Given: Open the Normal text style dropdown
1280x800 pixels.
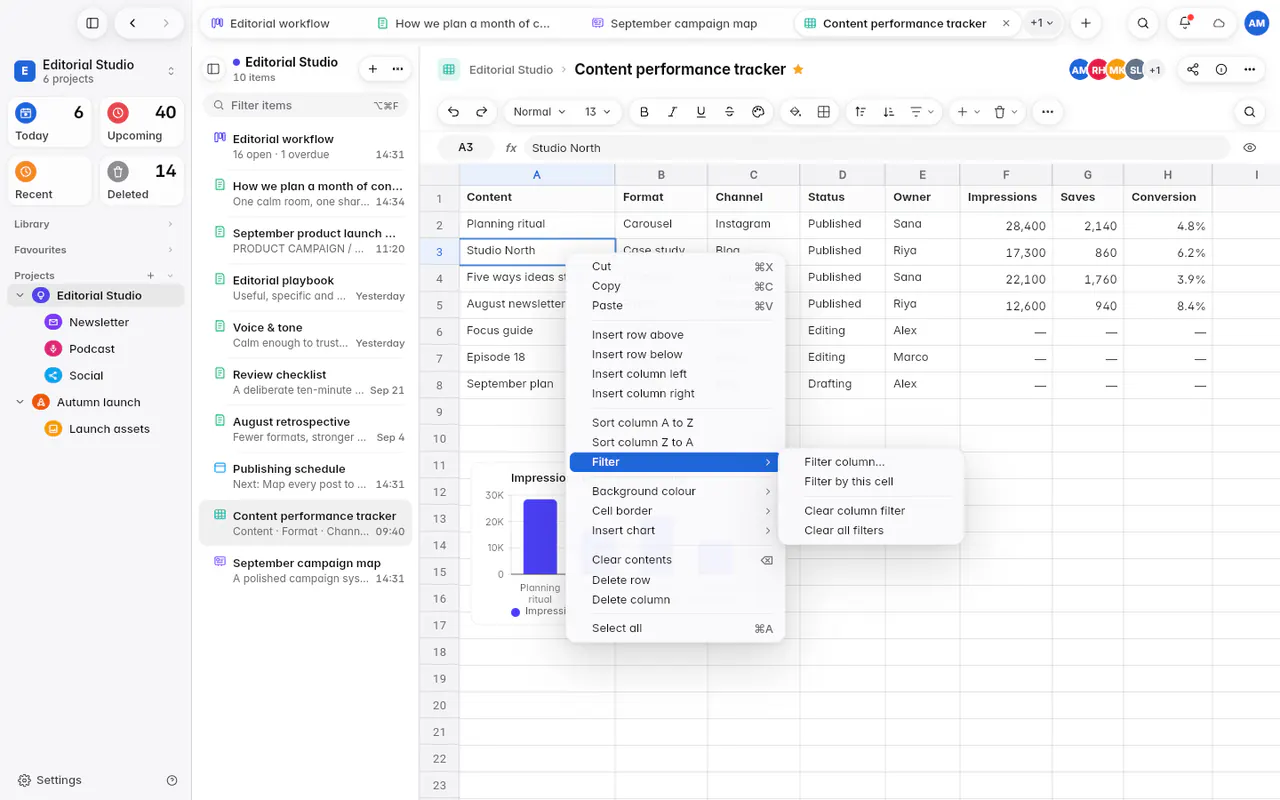Looking at the screenshot, I should pos(539,112).
